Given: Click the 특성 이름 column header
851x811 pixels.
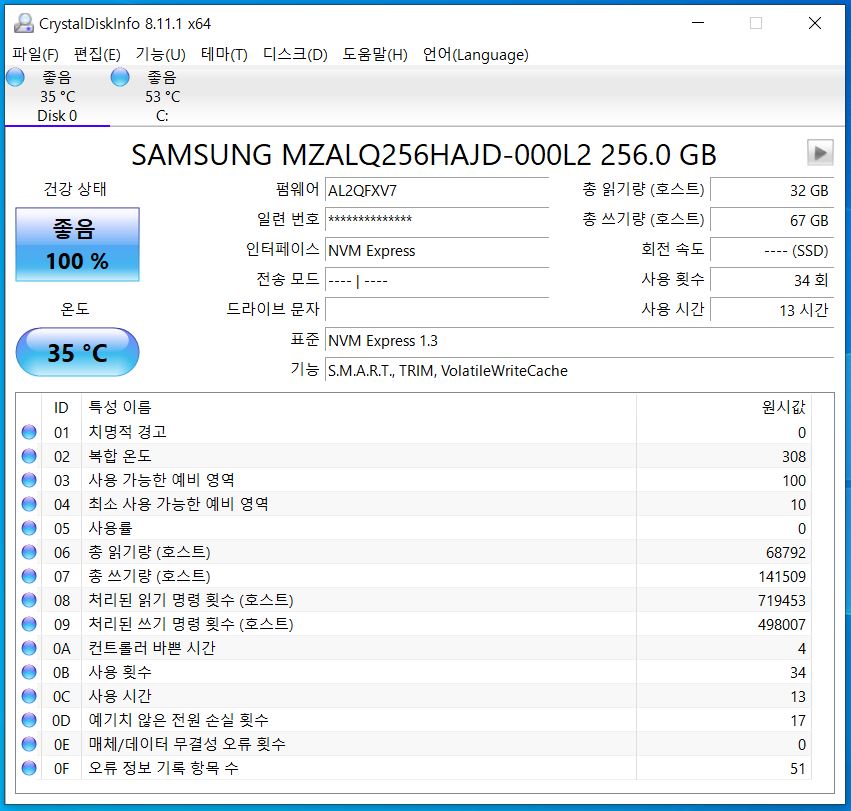Looking at the screenshot, I should (359, 407).
